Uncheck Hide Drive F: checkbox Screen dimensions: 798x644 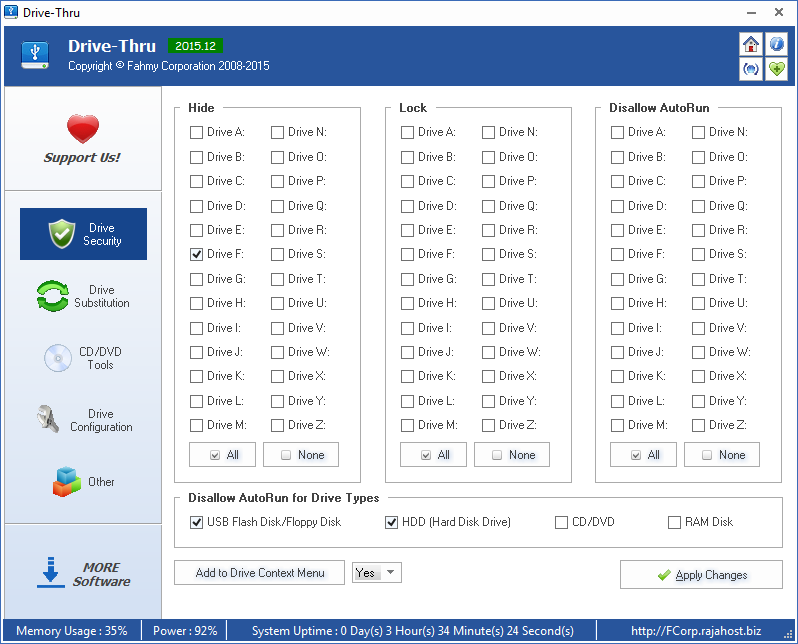point(196,254)
